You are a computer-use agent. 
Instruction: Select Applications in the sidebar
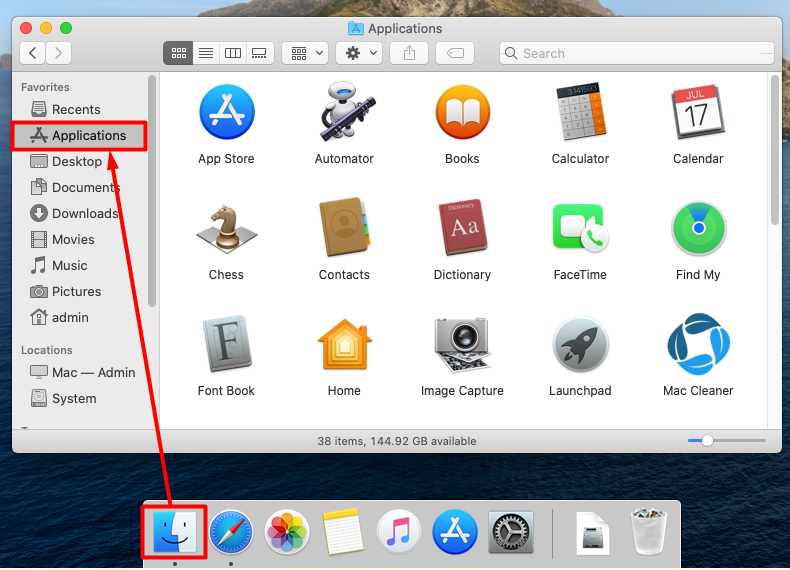click(x=80, y=136)
